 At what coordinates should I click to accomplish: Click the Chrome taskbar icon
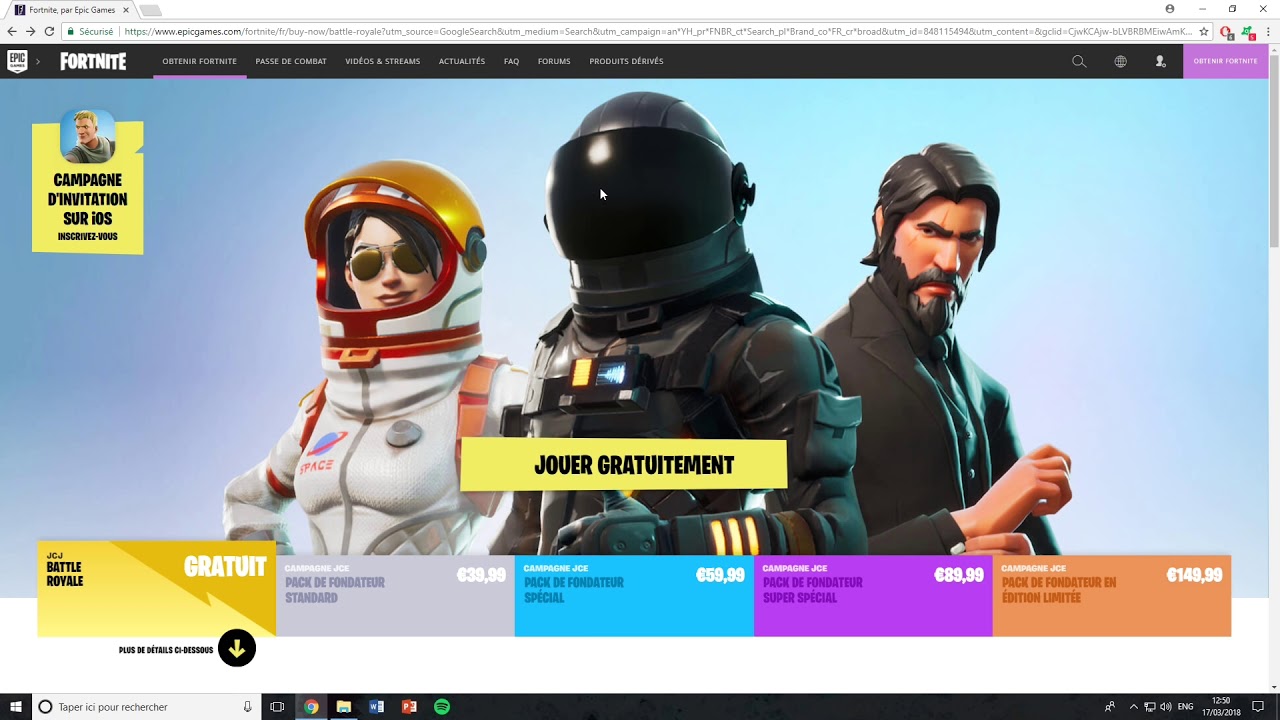(x=311, y=707)
